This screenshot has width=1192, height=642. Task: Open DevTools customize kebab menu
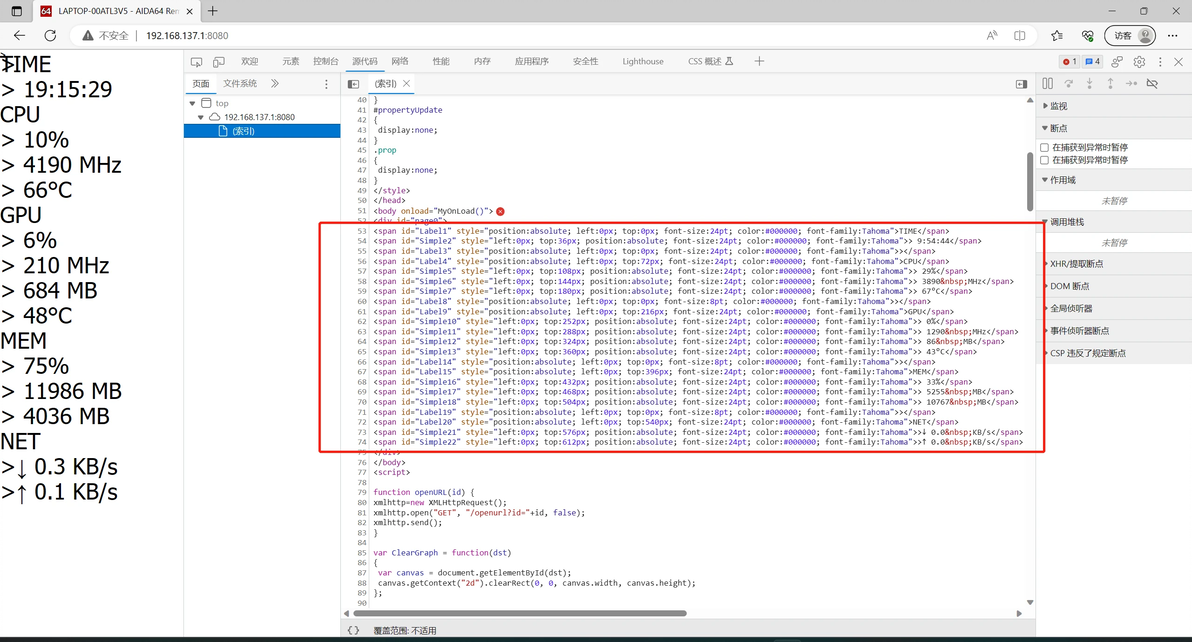[x=1160, y=62]
